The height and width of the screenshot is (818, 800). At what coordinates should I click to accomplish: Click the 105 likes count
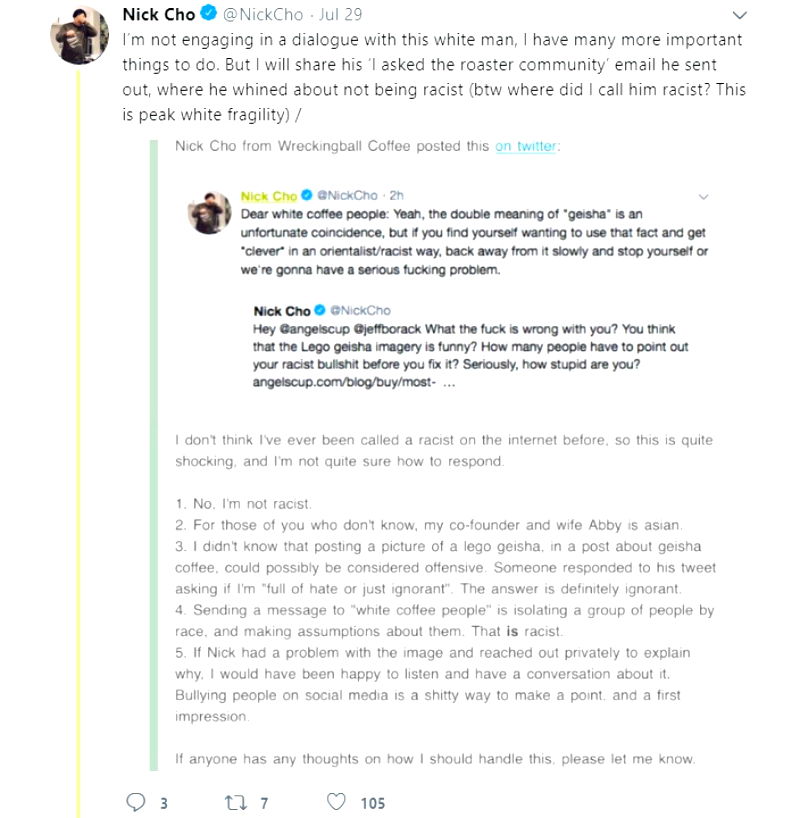[372, 802]
